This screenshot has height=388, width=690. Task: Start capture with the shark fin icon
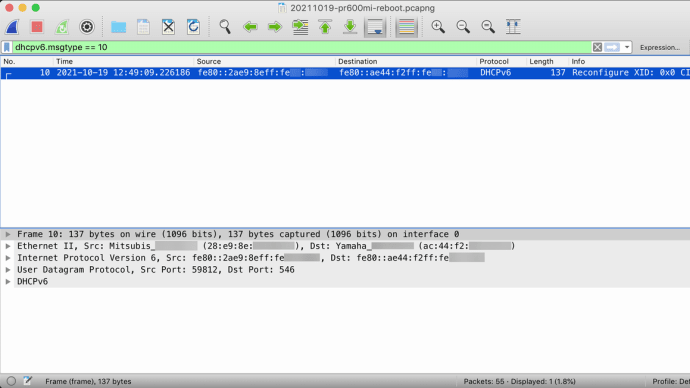tap(12, 27)
